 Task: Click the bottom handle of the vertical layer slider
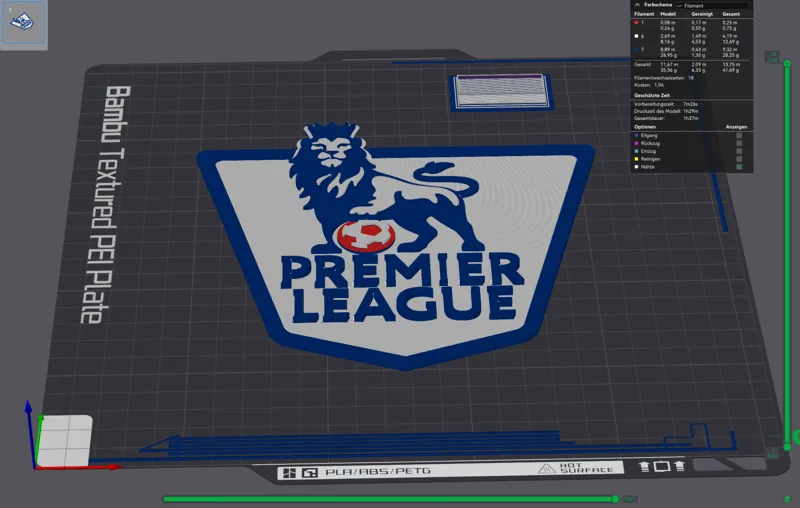click(787, 447)
